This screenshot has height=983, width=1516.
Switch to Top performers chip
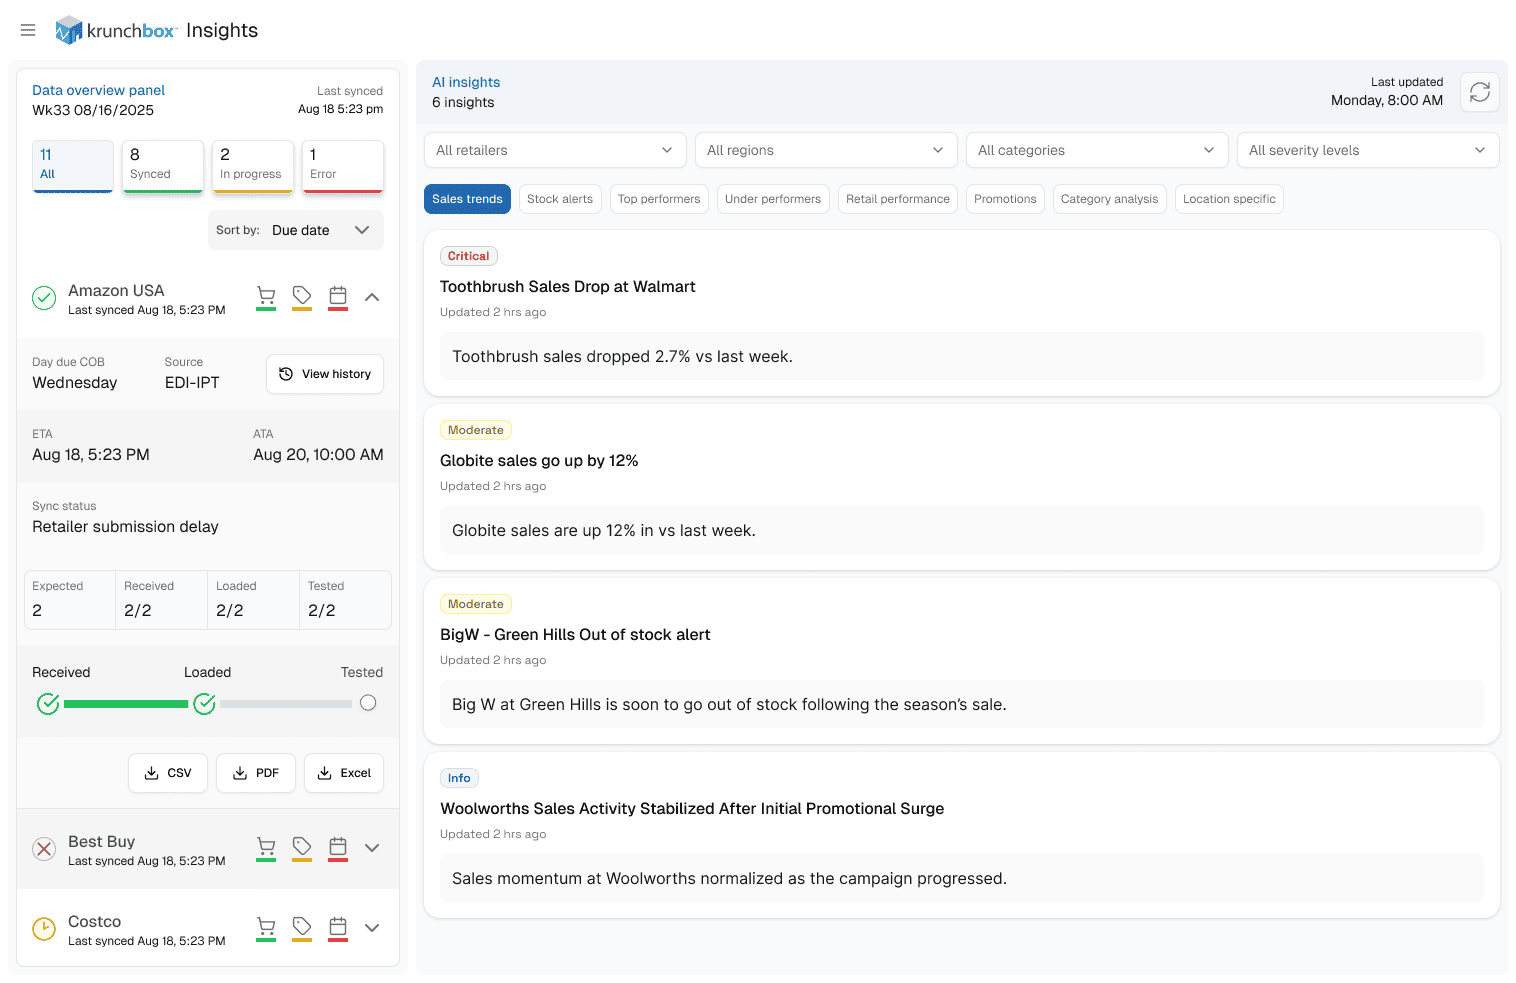click(659, 199)
